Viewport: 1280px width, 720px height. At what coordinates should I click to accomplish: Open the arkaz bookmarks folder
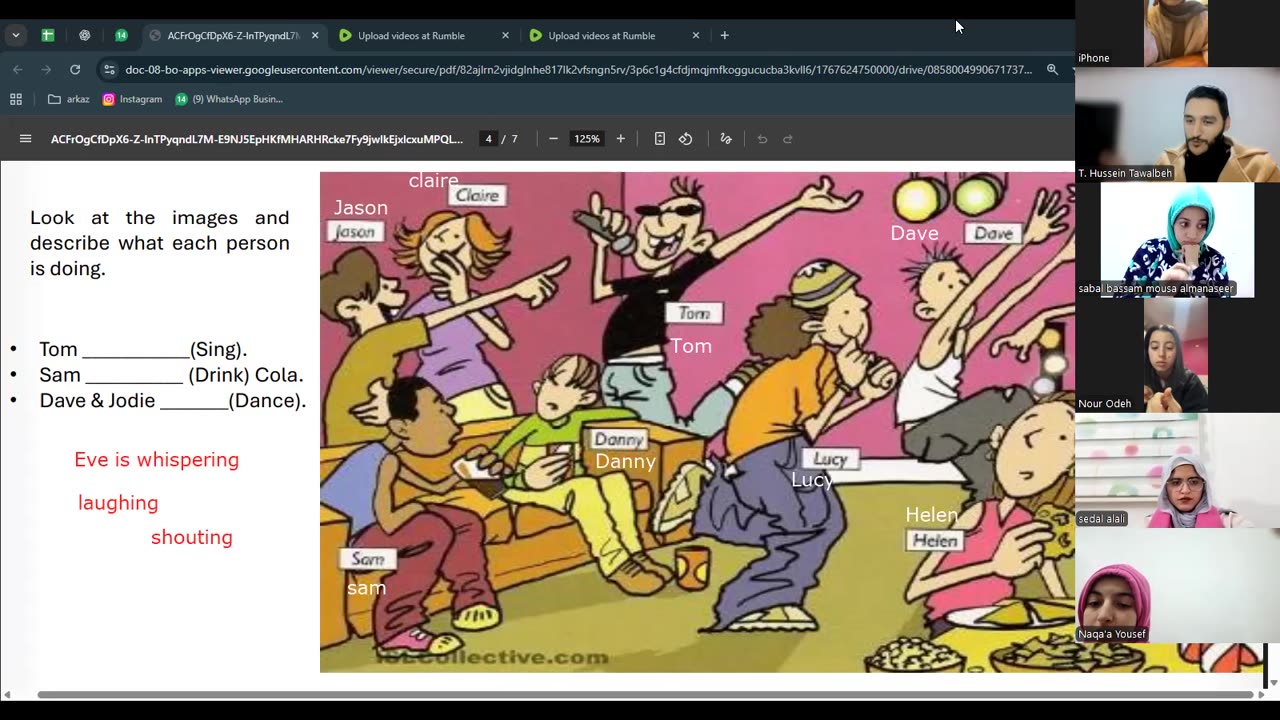[x=69, y=99]
